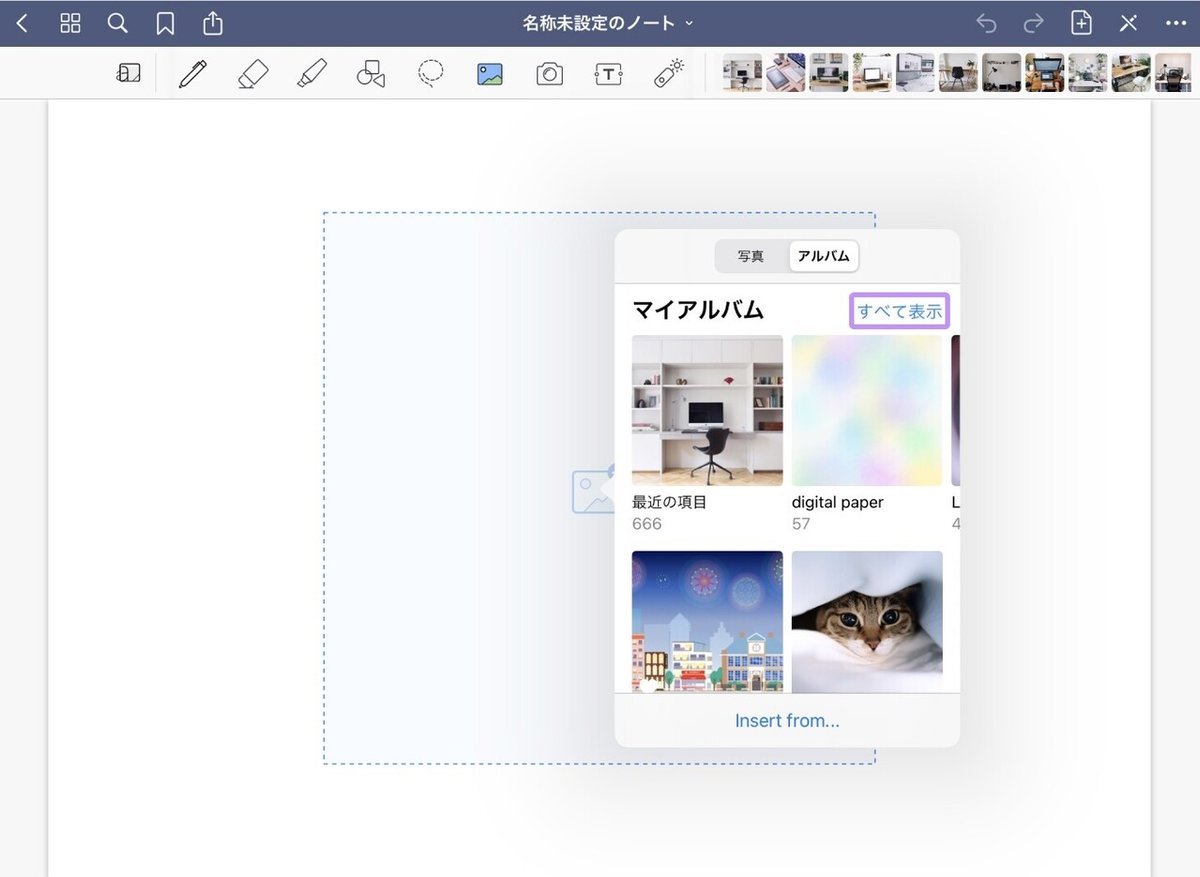1200x877 pixels.
Task: Open the notebook title dropdown
Action: coord(607,23)
